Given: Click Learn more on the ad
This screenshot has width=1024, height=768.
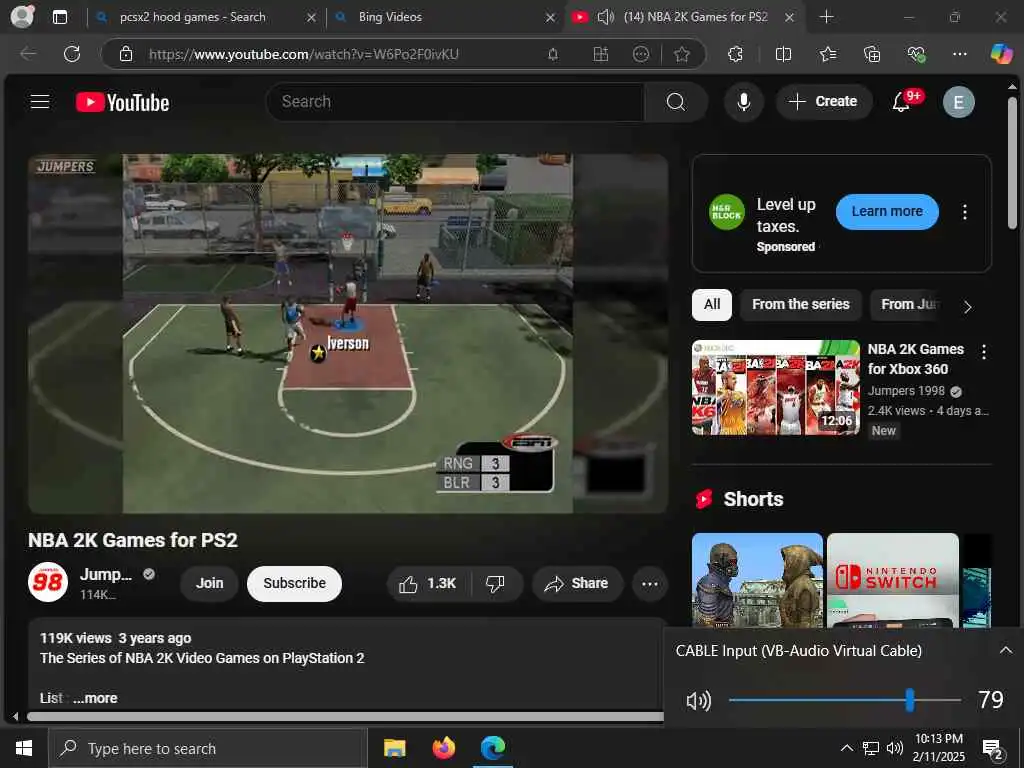Looking at the screenshot, I should [887, 212].
